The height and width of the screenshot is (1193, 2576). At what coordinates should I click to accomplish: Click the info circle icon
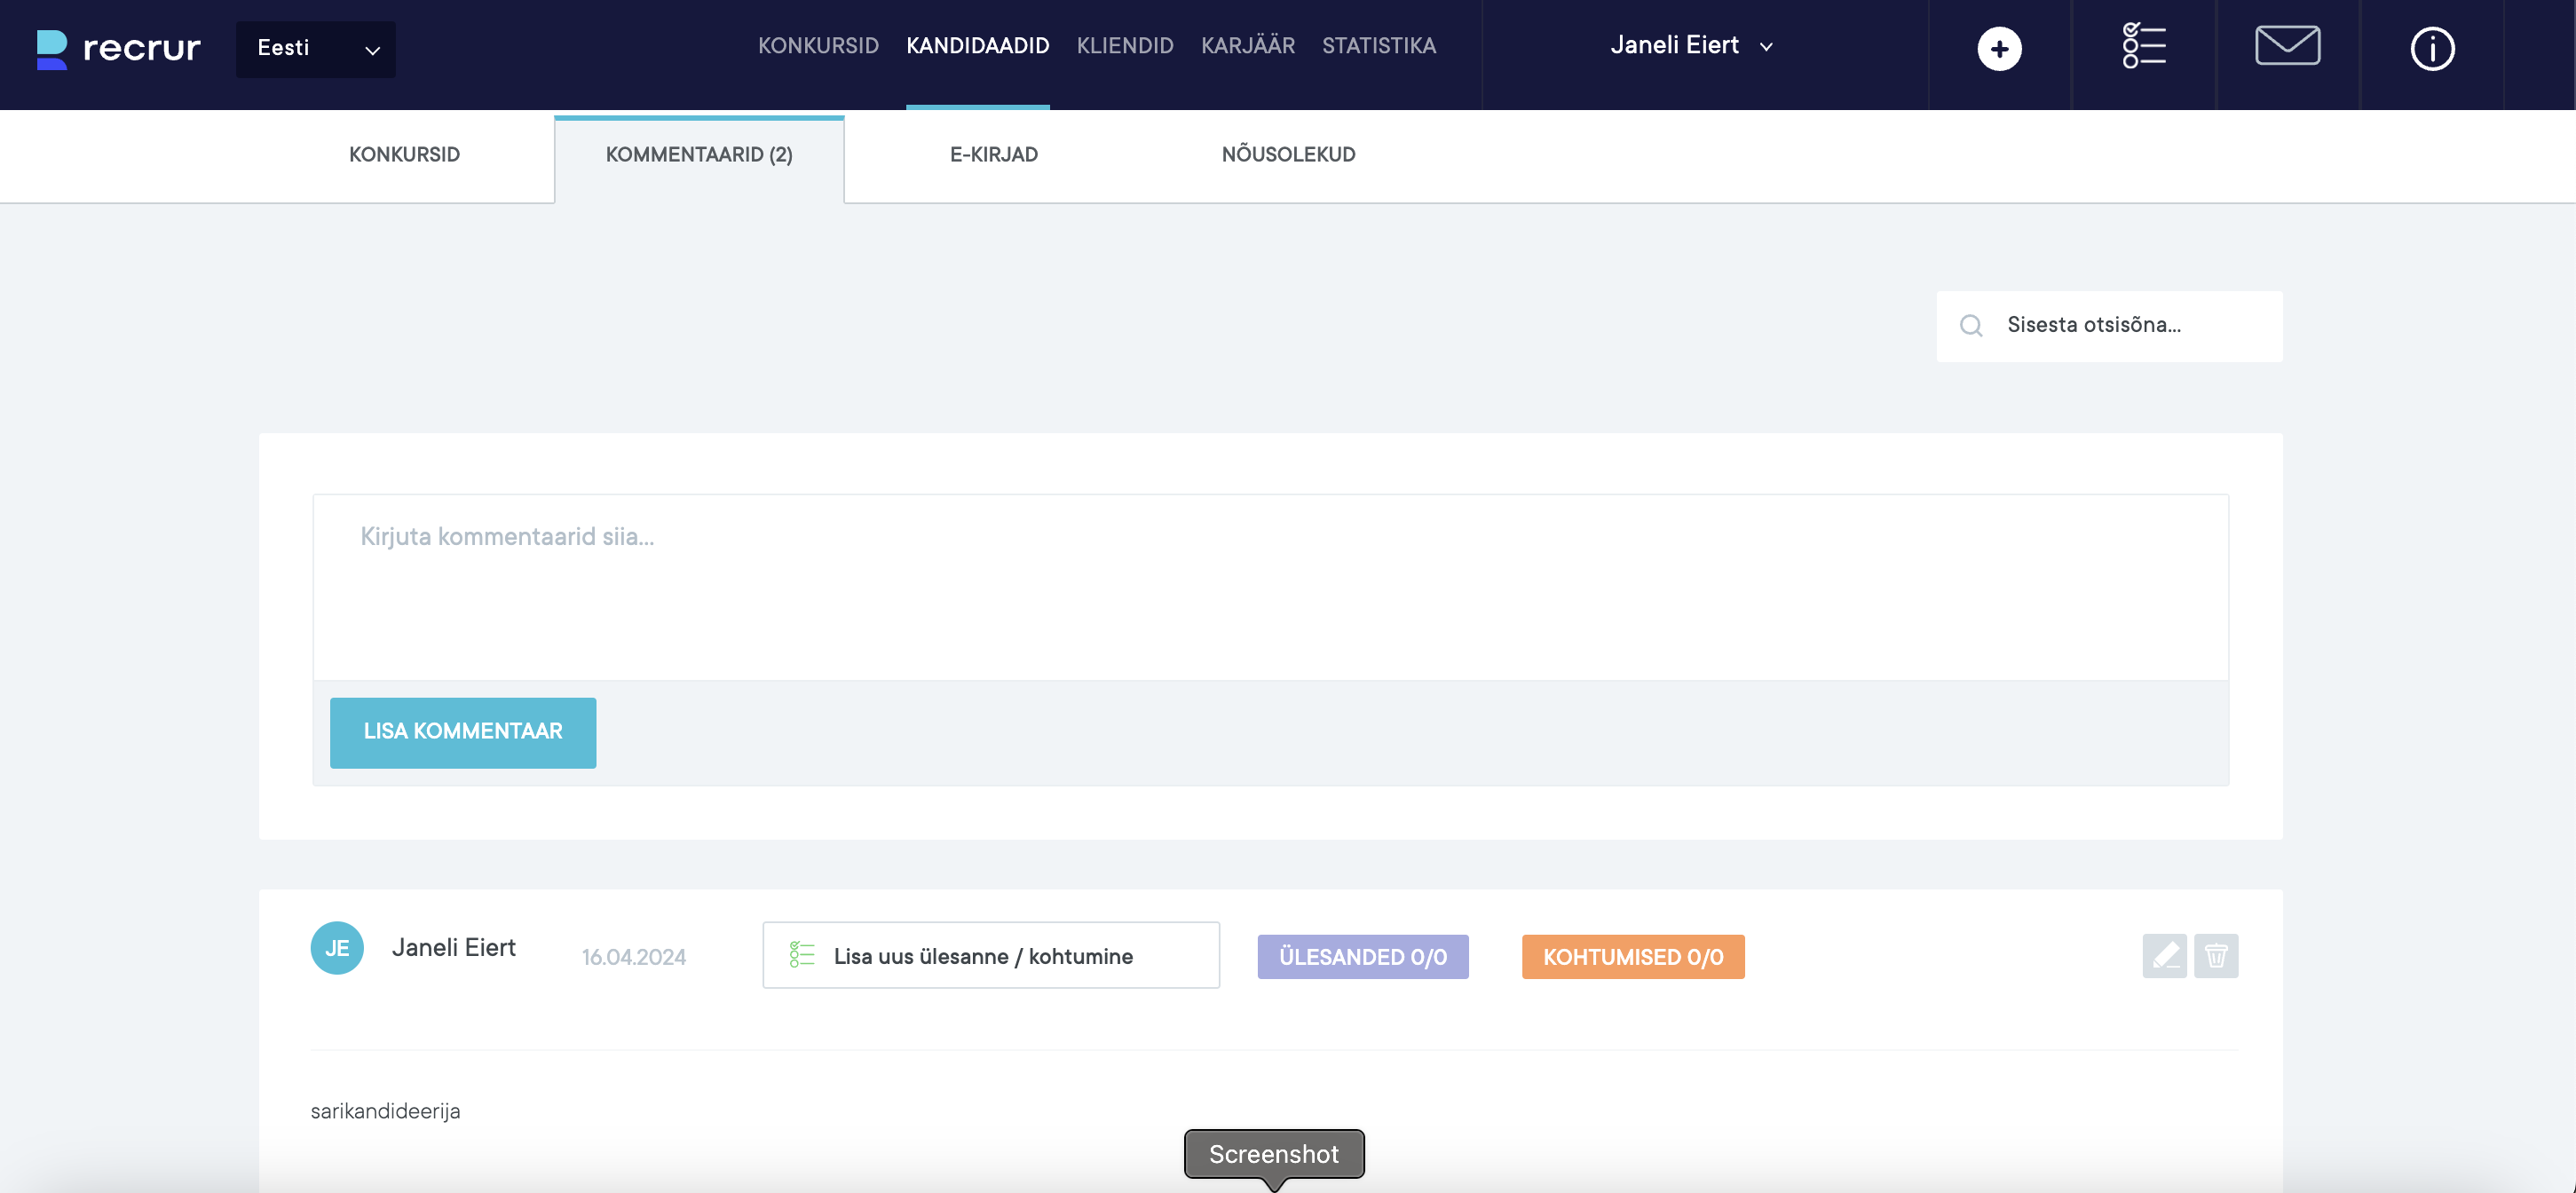pos(2431,49)
